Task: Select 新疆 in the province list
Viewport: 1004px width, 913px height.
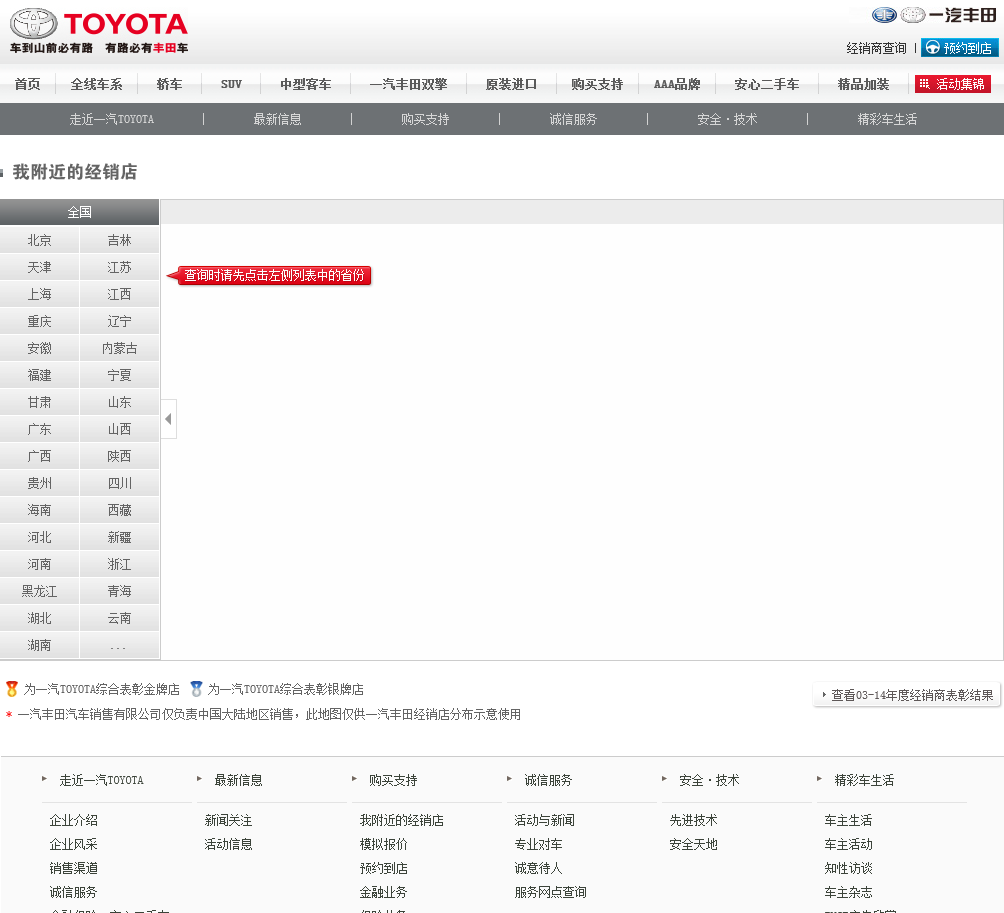Action: [119, 537]
